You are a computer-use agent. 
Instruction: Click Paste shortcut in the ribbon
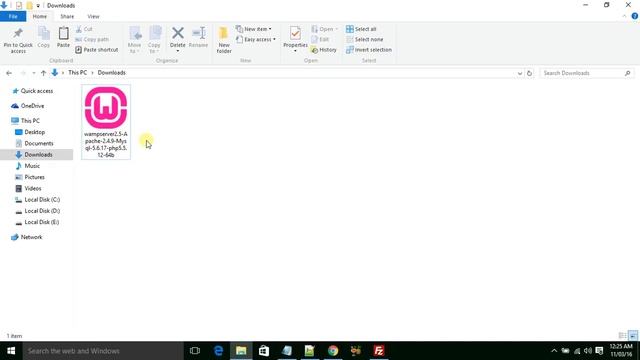97,50
